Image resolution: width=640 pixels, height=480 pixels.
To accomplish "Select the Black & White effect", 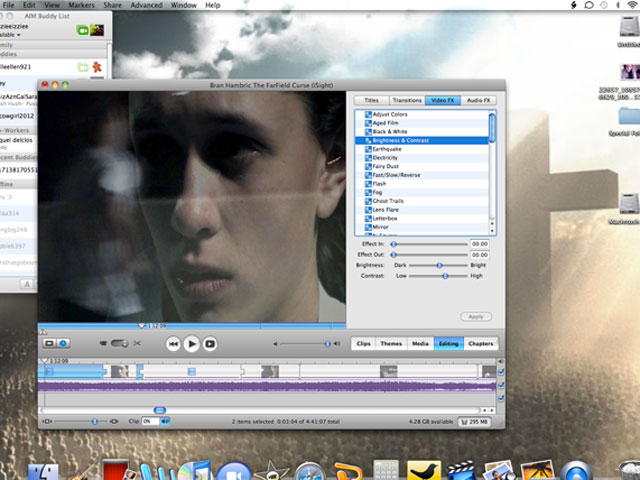I will coord(422,131).
